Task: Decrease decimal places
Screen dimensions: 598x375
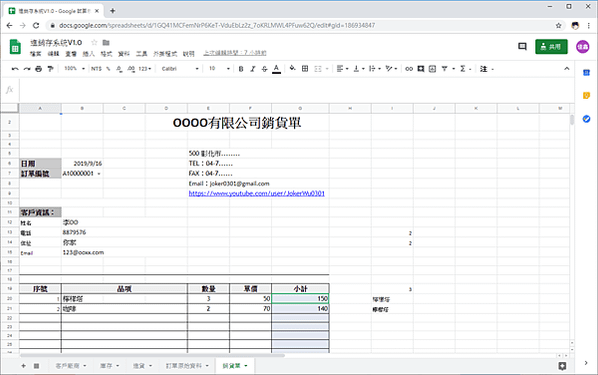Action: pyautogui.click(x=119, y=69)
